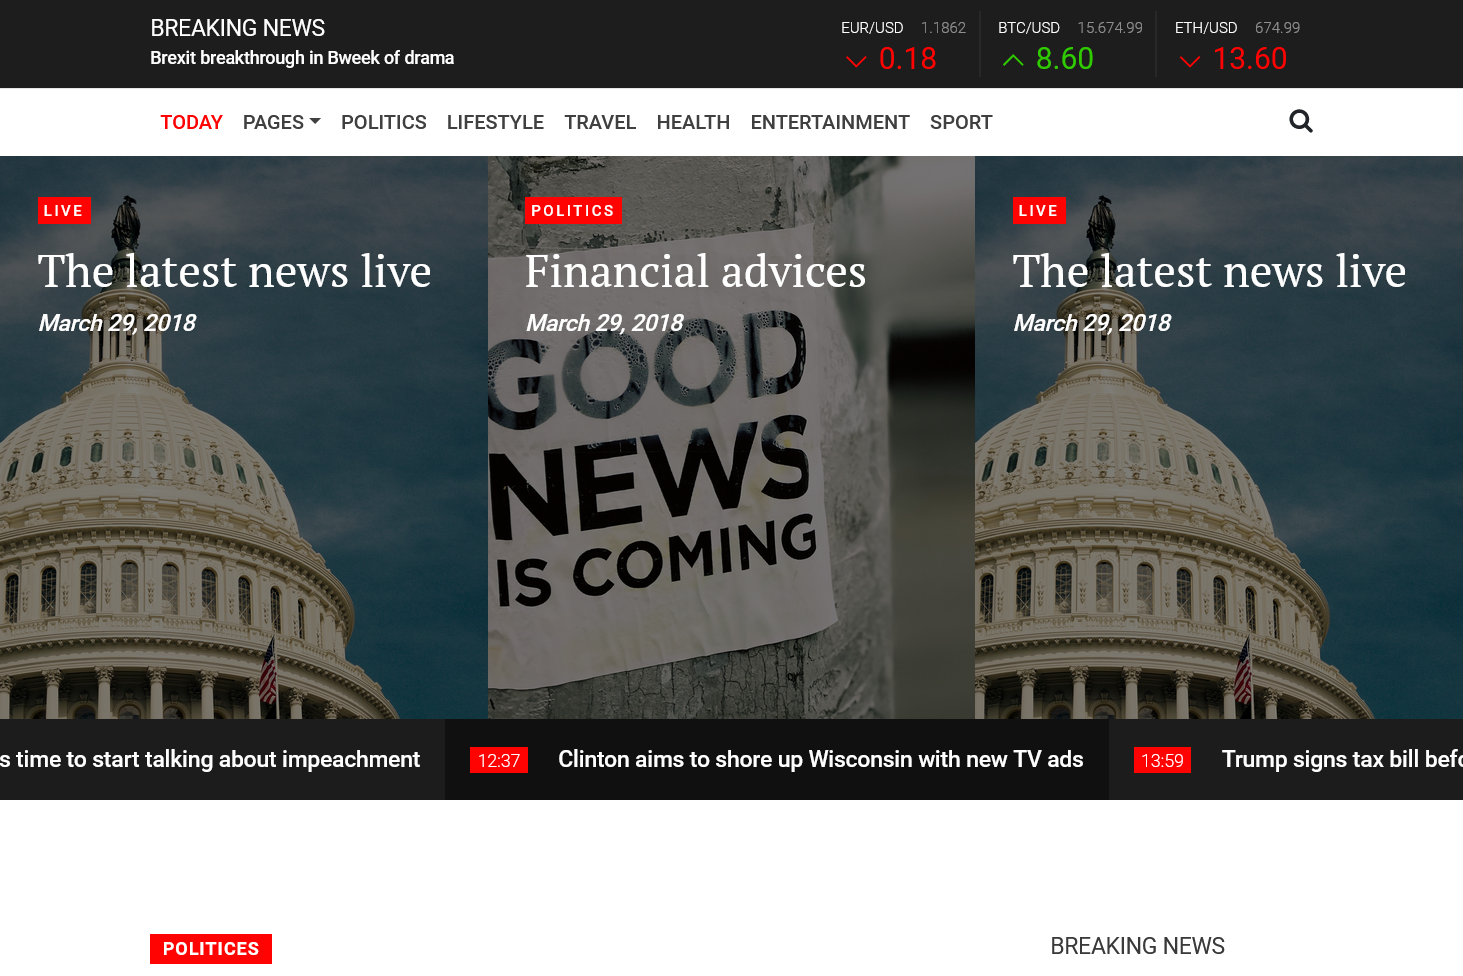Click the POLITICS tag on Financial advices
Image resolution: width=1463 pixels, height=976 pixels.
tap(573, 210)
